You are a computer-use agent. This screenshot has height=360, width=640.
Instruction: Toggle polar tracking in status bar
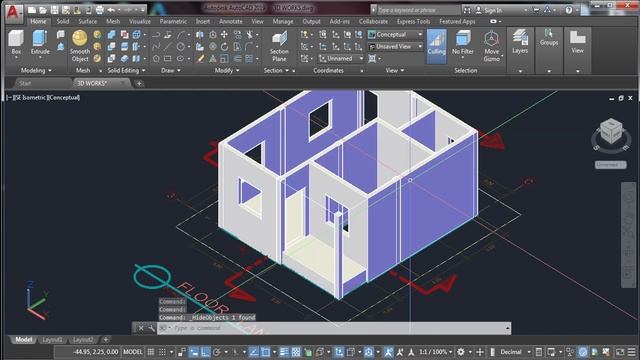(x=217, y=352)
